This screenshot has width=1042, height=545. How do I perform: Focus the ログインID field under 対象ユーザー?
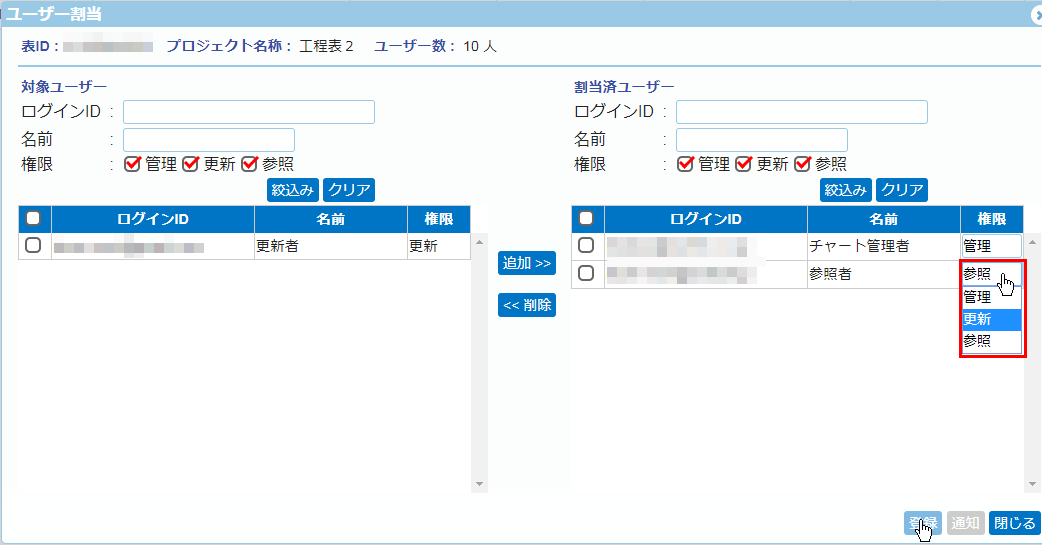(x=248, y=111)
